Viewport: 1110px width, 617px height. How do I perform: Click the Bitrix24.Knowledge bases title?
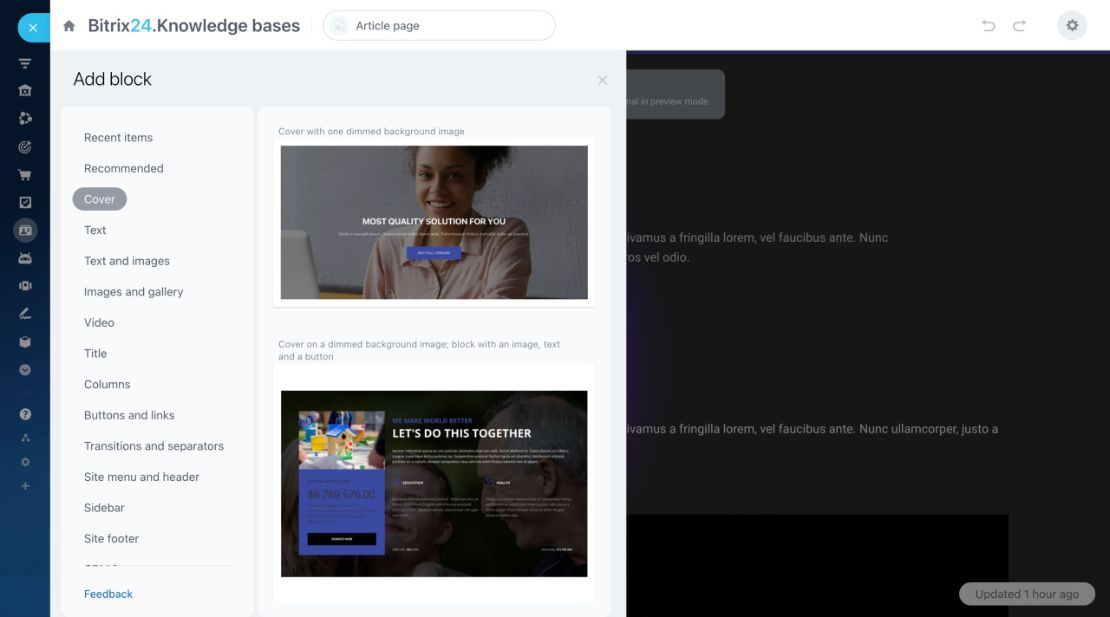(194, 26)
